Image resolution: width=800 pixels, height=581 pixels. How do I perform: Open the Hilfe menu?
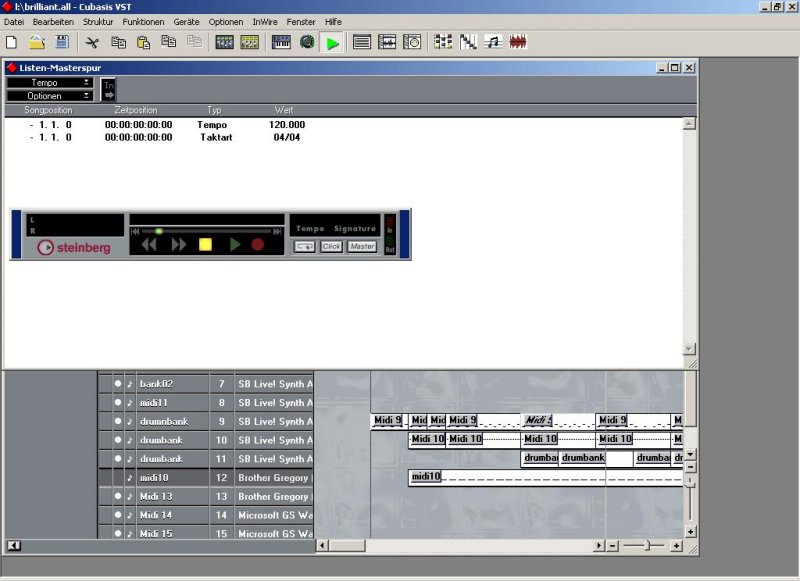pyautogui.click(x=333, y=22)
